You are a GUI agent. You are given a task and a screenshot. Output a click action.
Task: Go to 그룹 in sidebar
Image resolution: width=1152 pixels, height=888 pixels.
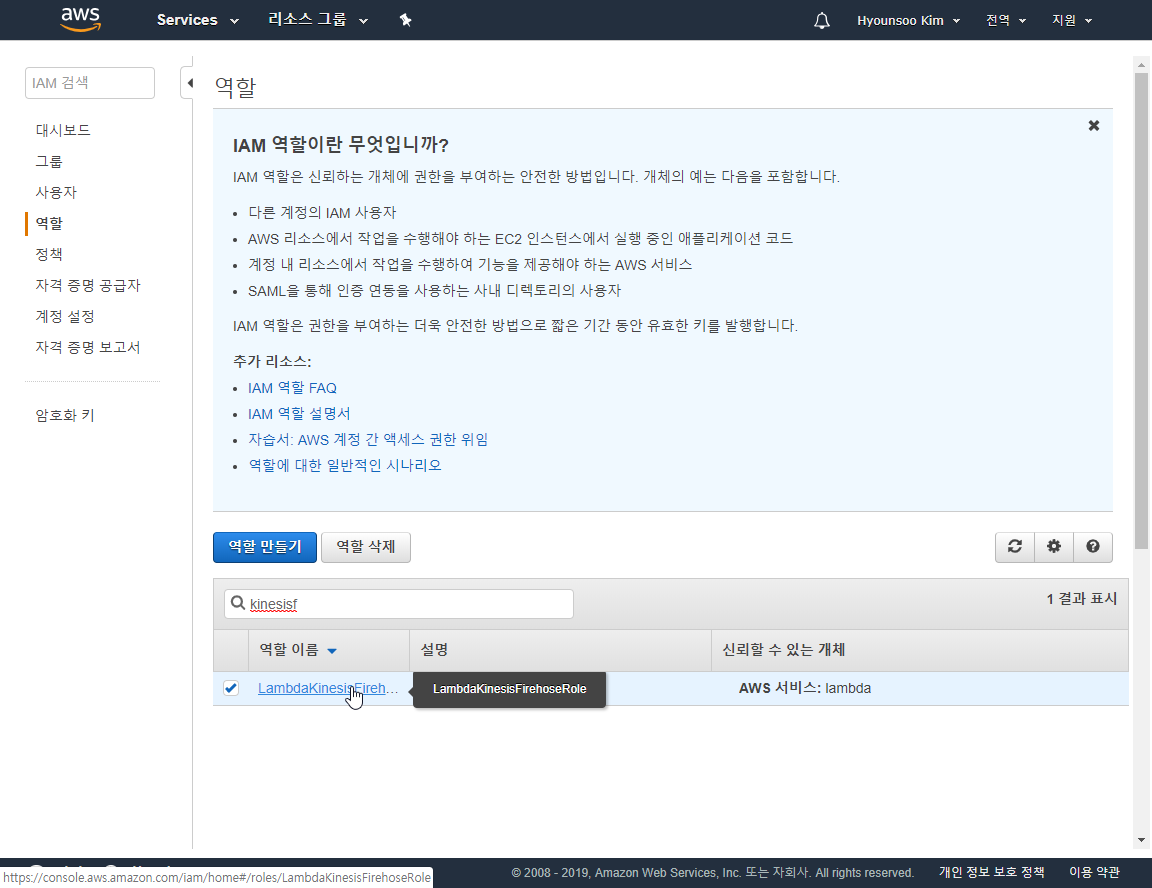(49, 161)
